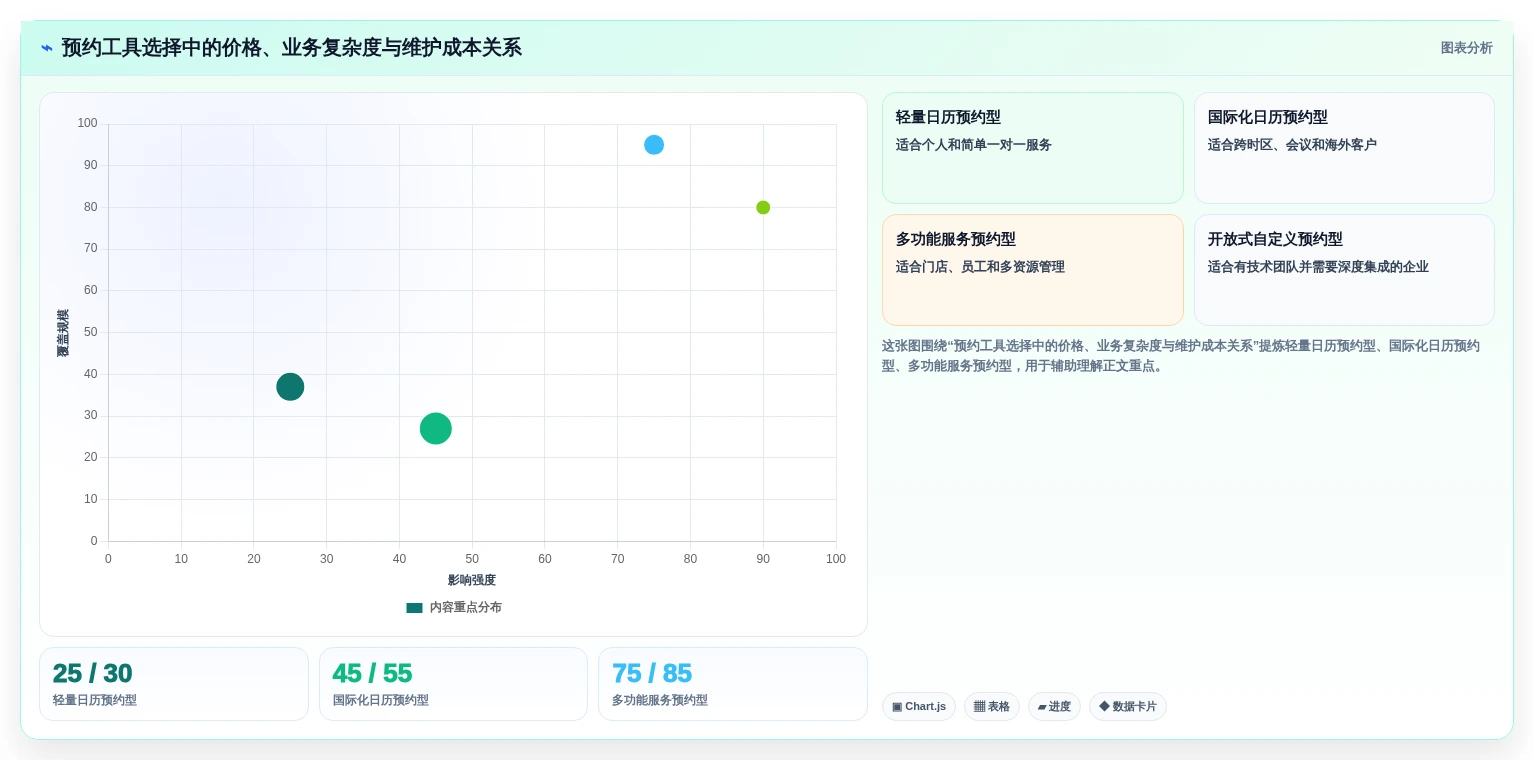Click the chart title 预约工具选择中的价格
Screen dimensions: 1534x760
pos(292,48)
